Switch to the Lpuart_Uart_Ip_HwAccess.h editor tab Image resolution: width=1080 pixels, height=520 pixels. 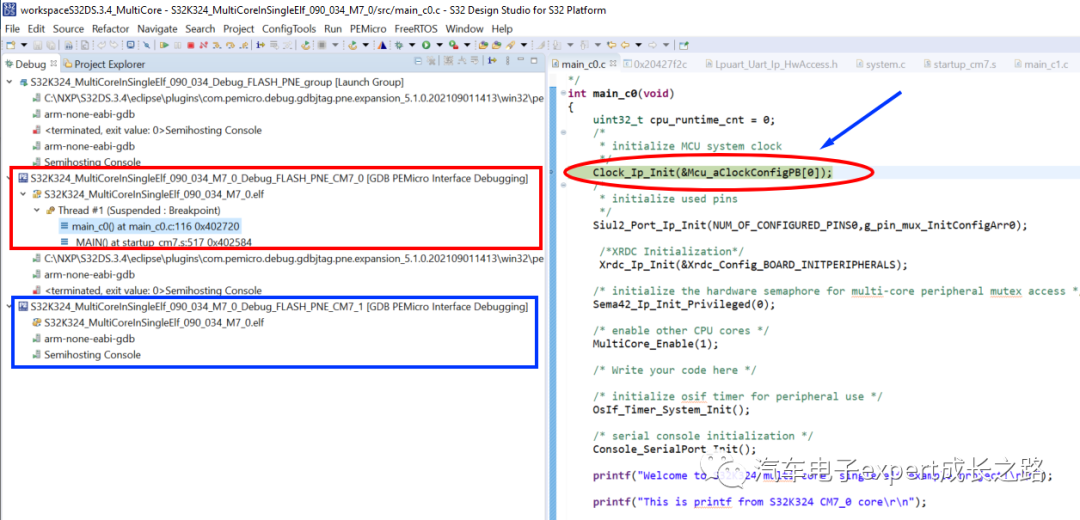tap(771, 64)
